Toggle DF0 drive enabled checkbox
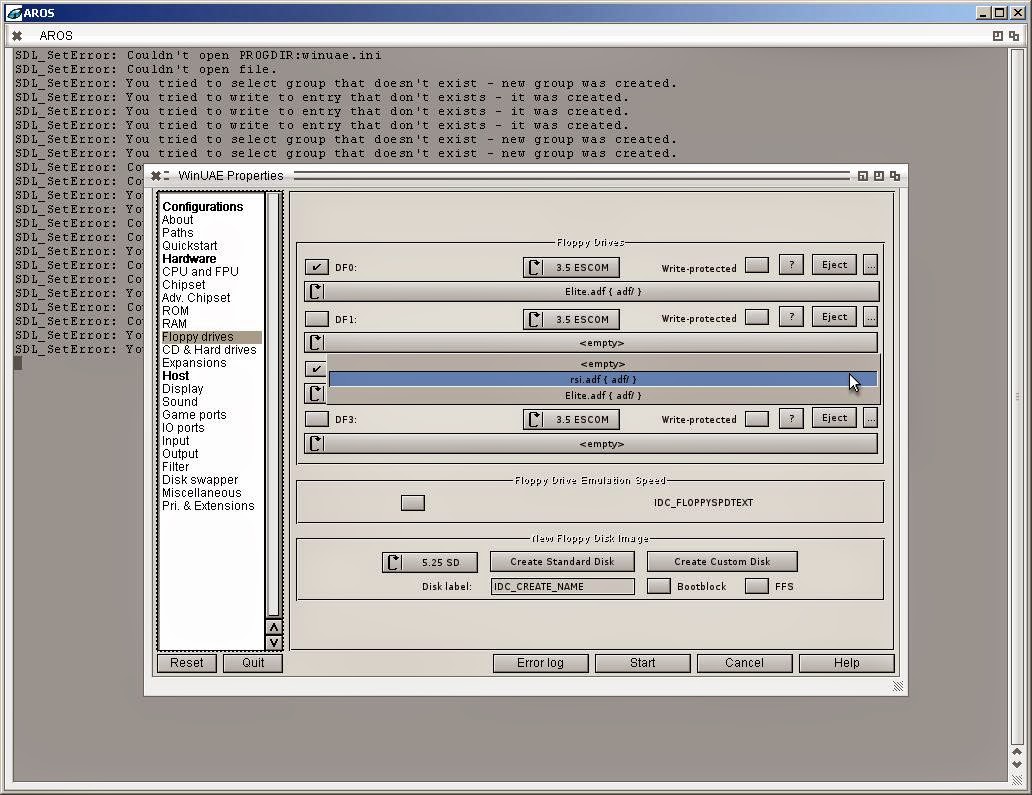 [x=317, y=267]
